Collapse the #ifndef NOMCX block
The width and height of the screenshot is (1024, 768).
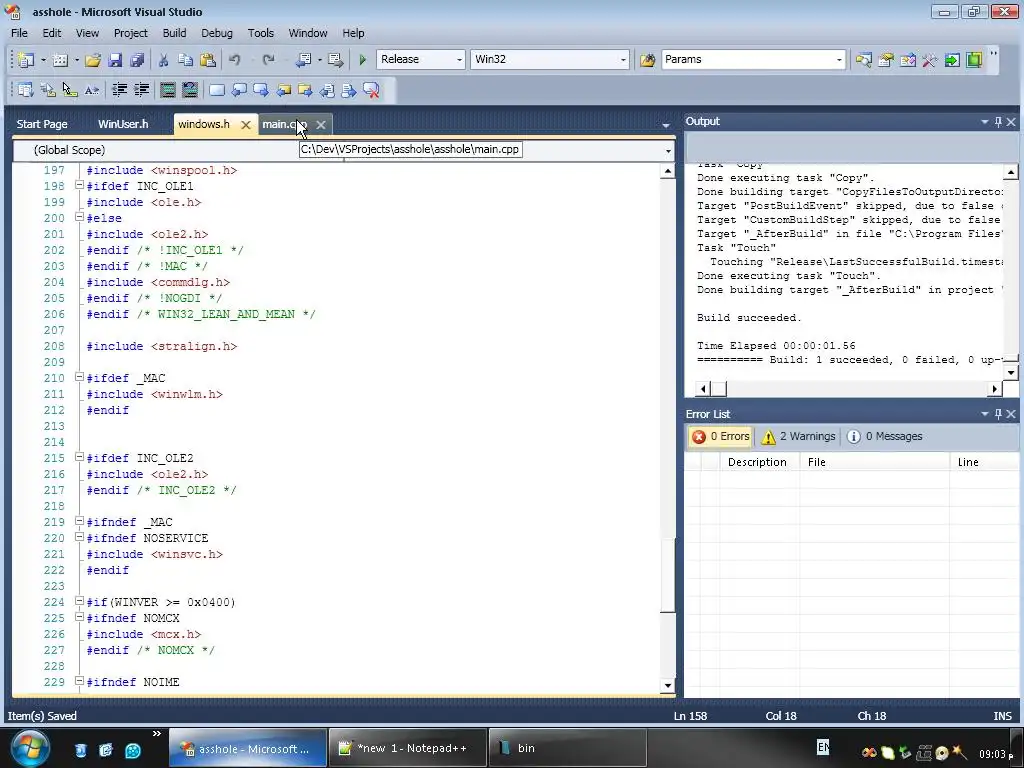[x=79, y=617]
